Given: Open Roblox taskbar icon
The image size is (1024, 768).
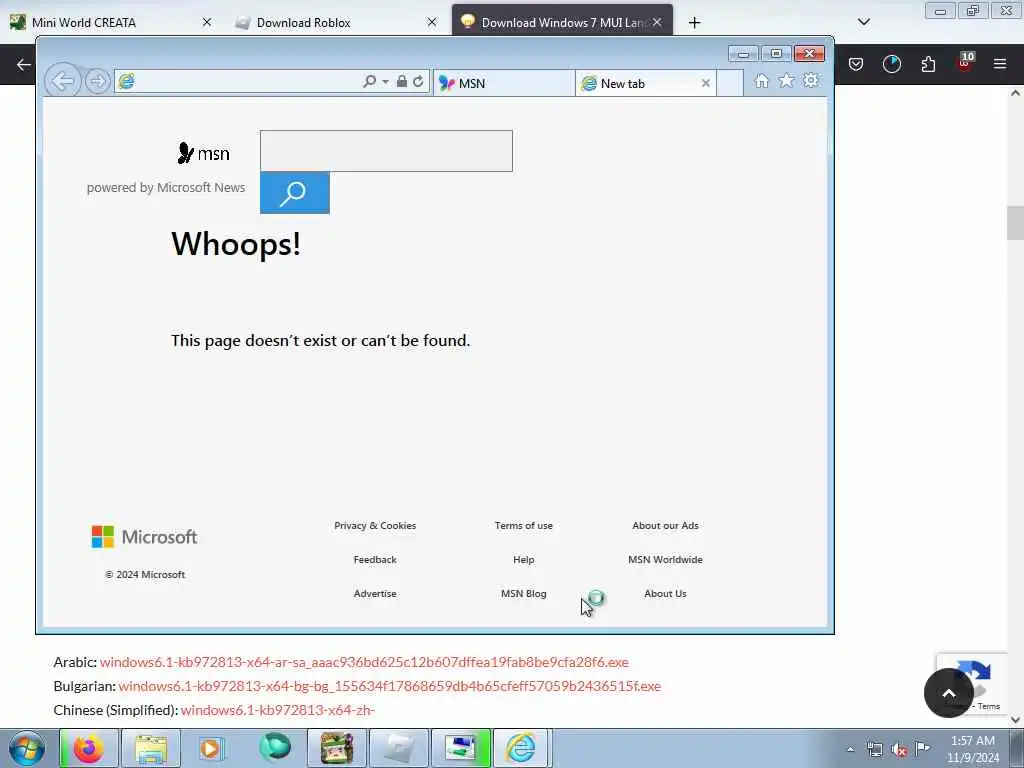Looking at the screenshot, I should (x=398, y=748).
